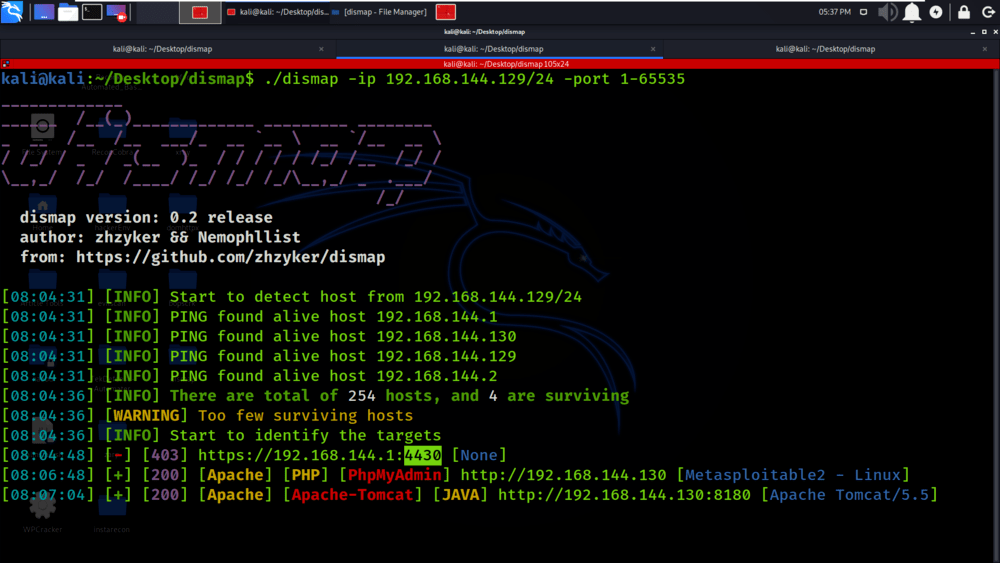Close the leftmost terminal tab
Image resolution: width=1000 pixels, height=563 pixels.
[x=321, y=49]
